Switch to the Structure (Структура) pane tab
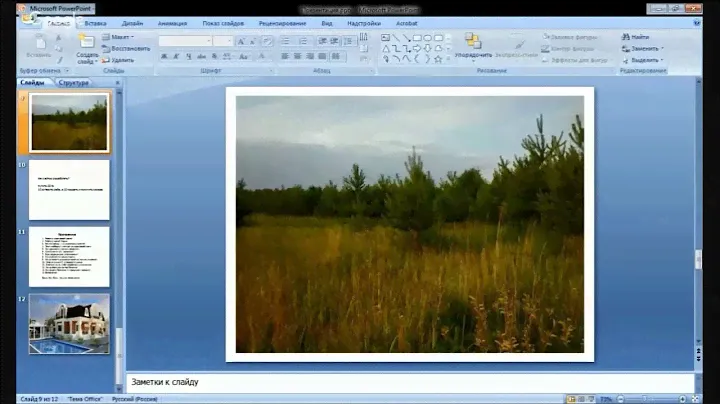The width and height of the screenshot is (720, 404). [73, 83]
